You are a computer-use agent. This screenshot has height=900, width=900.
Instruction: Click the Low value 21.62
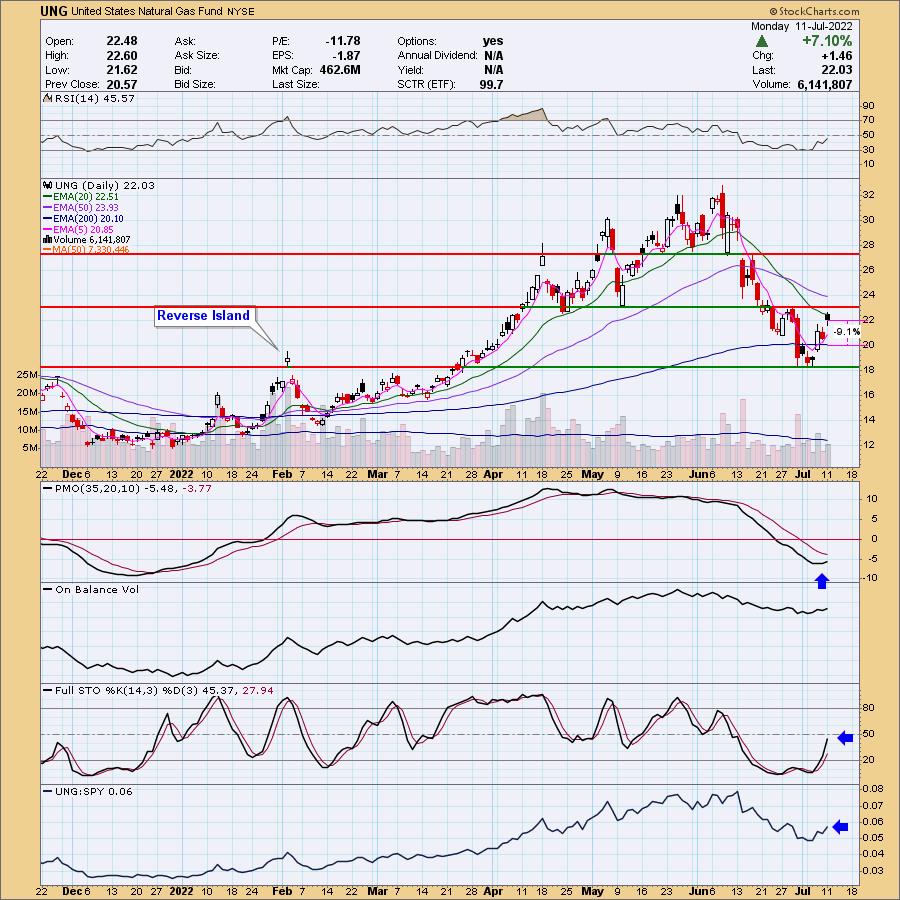(x=122, y=69)
